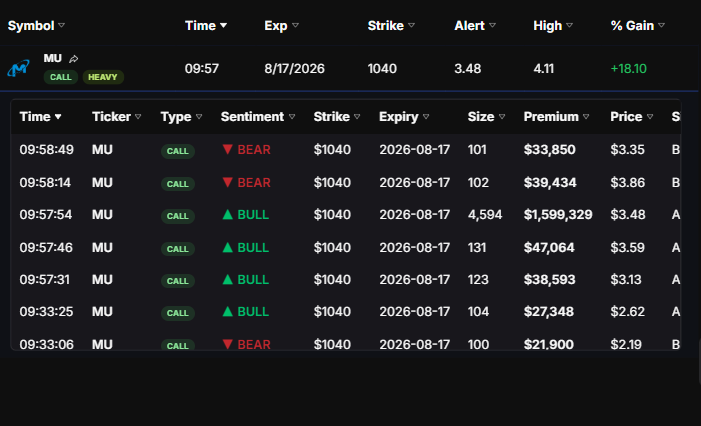Open the Type column filter

(199, 117)
